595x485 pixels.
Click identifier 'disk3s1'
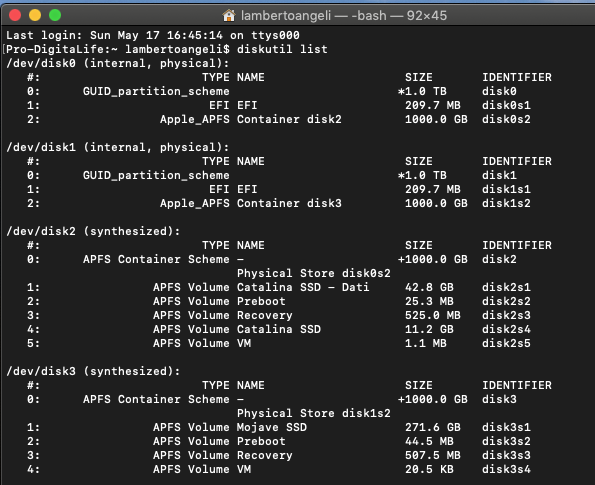506,427
